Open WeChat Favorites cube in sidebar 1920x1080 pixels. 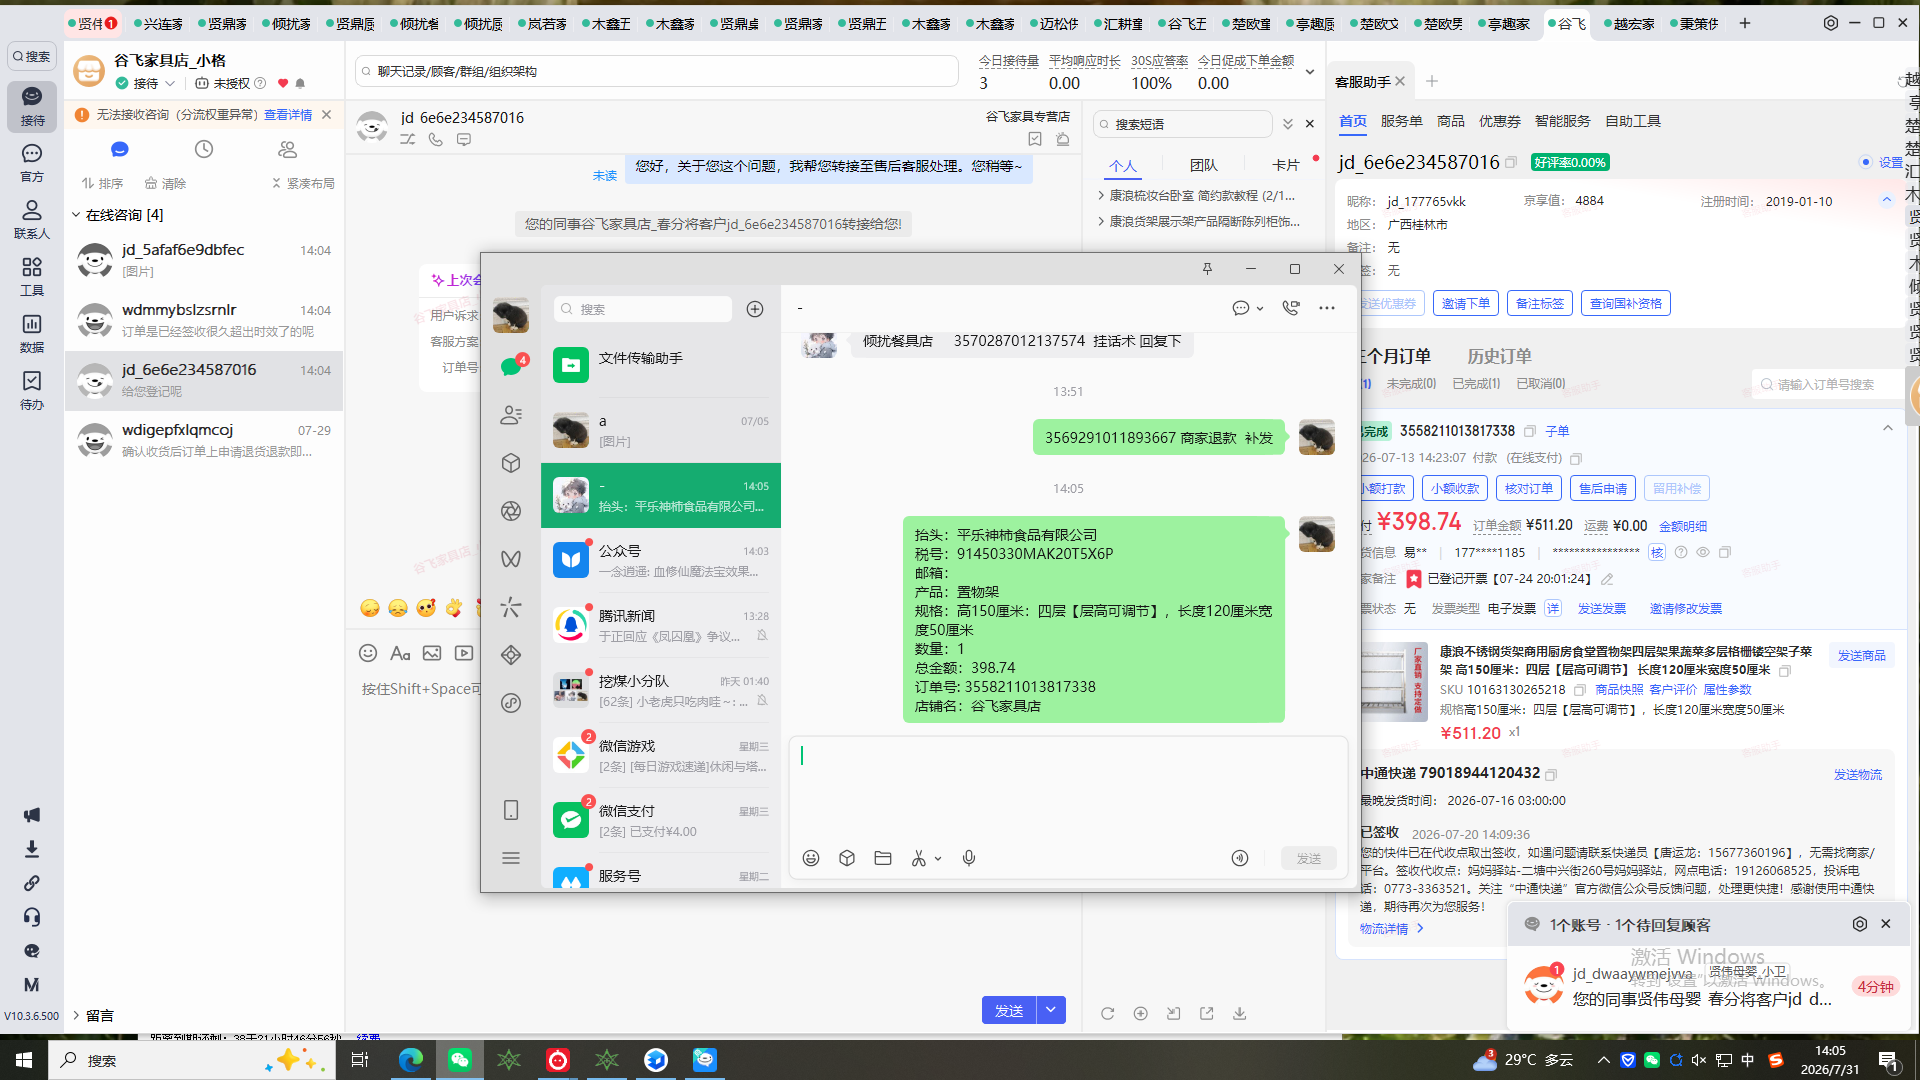pos(511,463)
